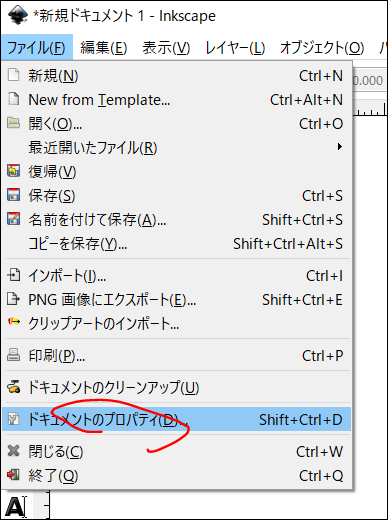
Task: Choose コピーを保存(Y)... entry
Action: click(x=177, y=244)
